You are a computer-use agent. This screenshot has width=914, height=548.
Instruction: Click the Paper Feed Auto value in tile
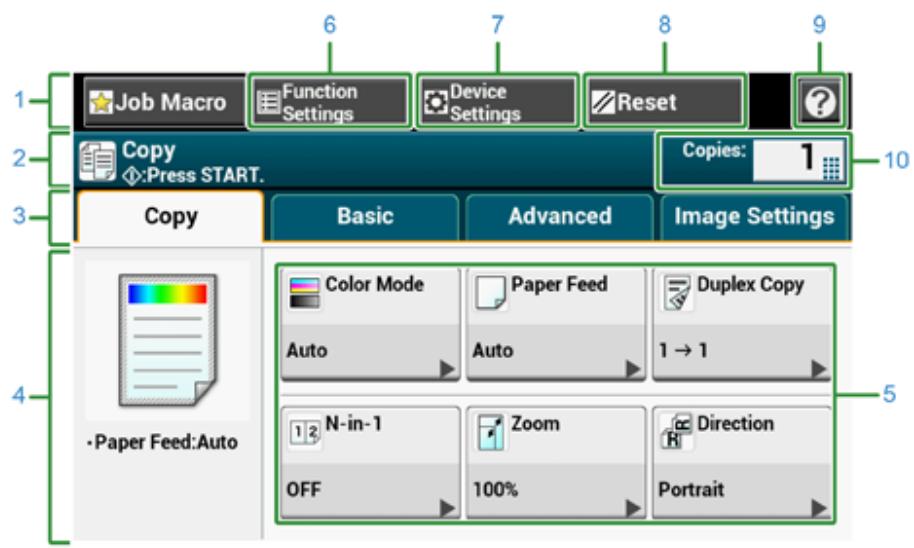[x=493, y=350]
